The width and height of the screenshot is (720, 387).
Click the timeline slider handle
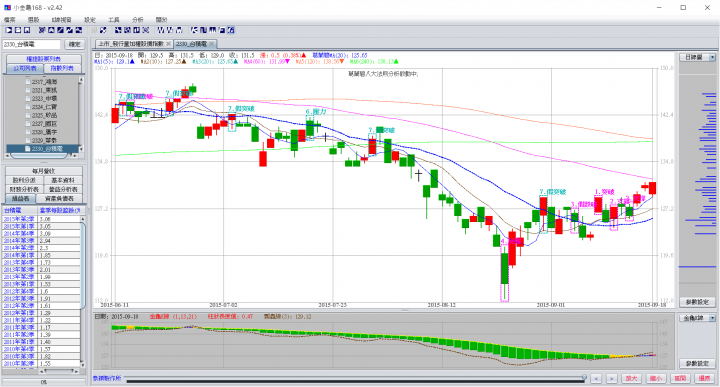pyautogui.click(x=584, y=377)
